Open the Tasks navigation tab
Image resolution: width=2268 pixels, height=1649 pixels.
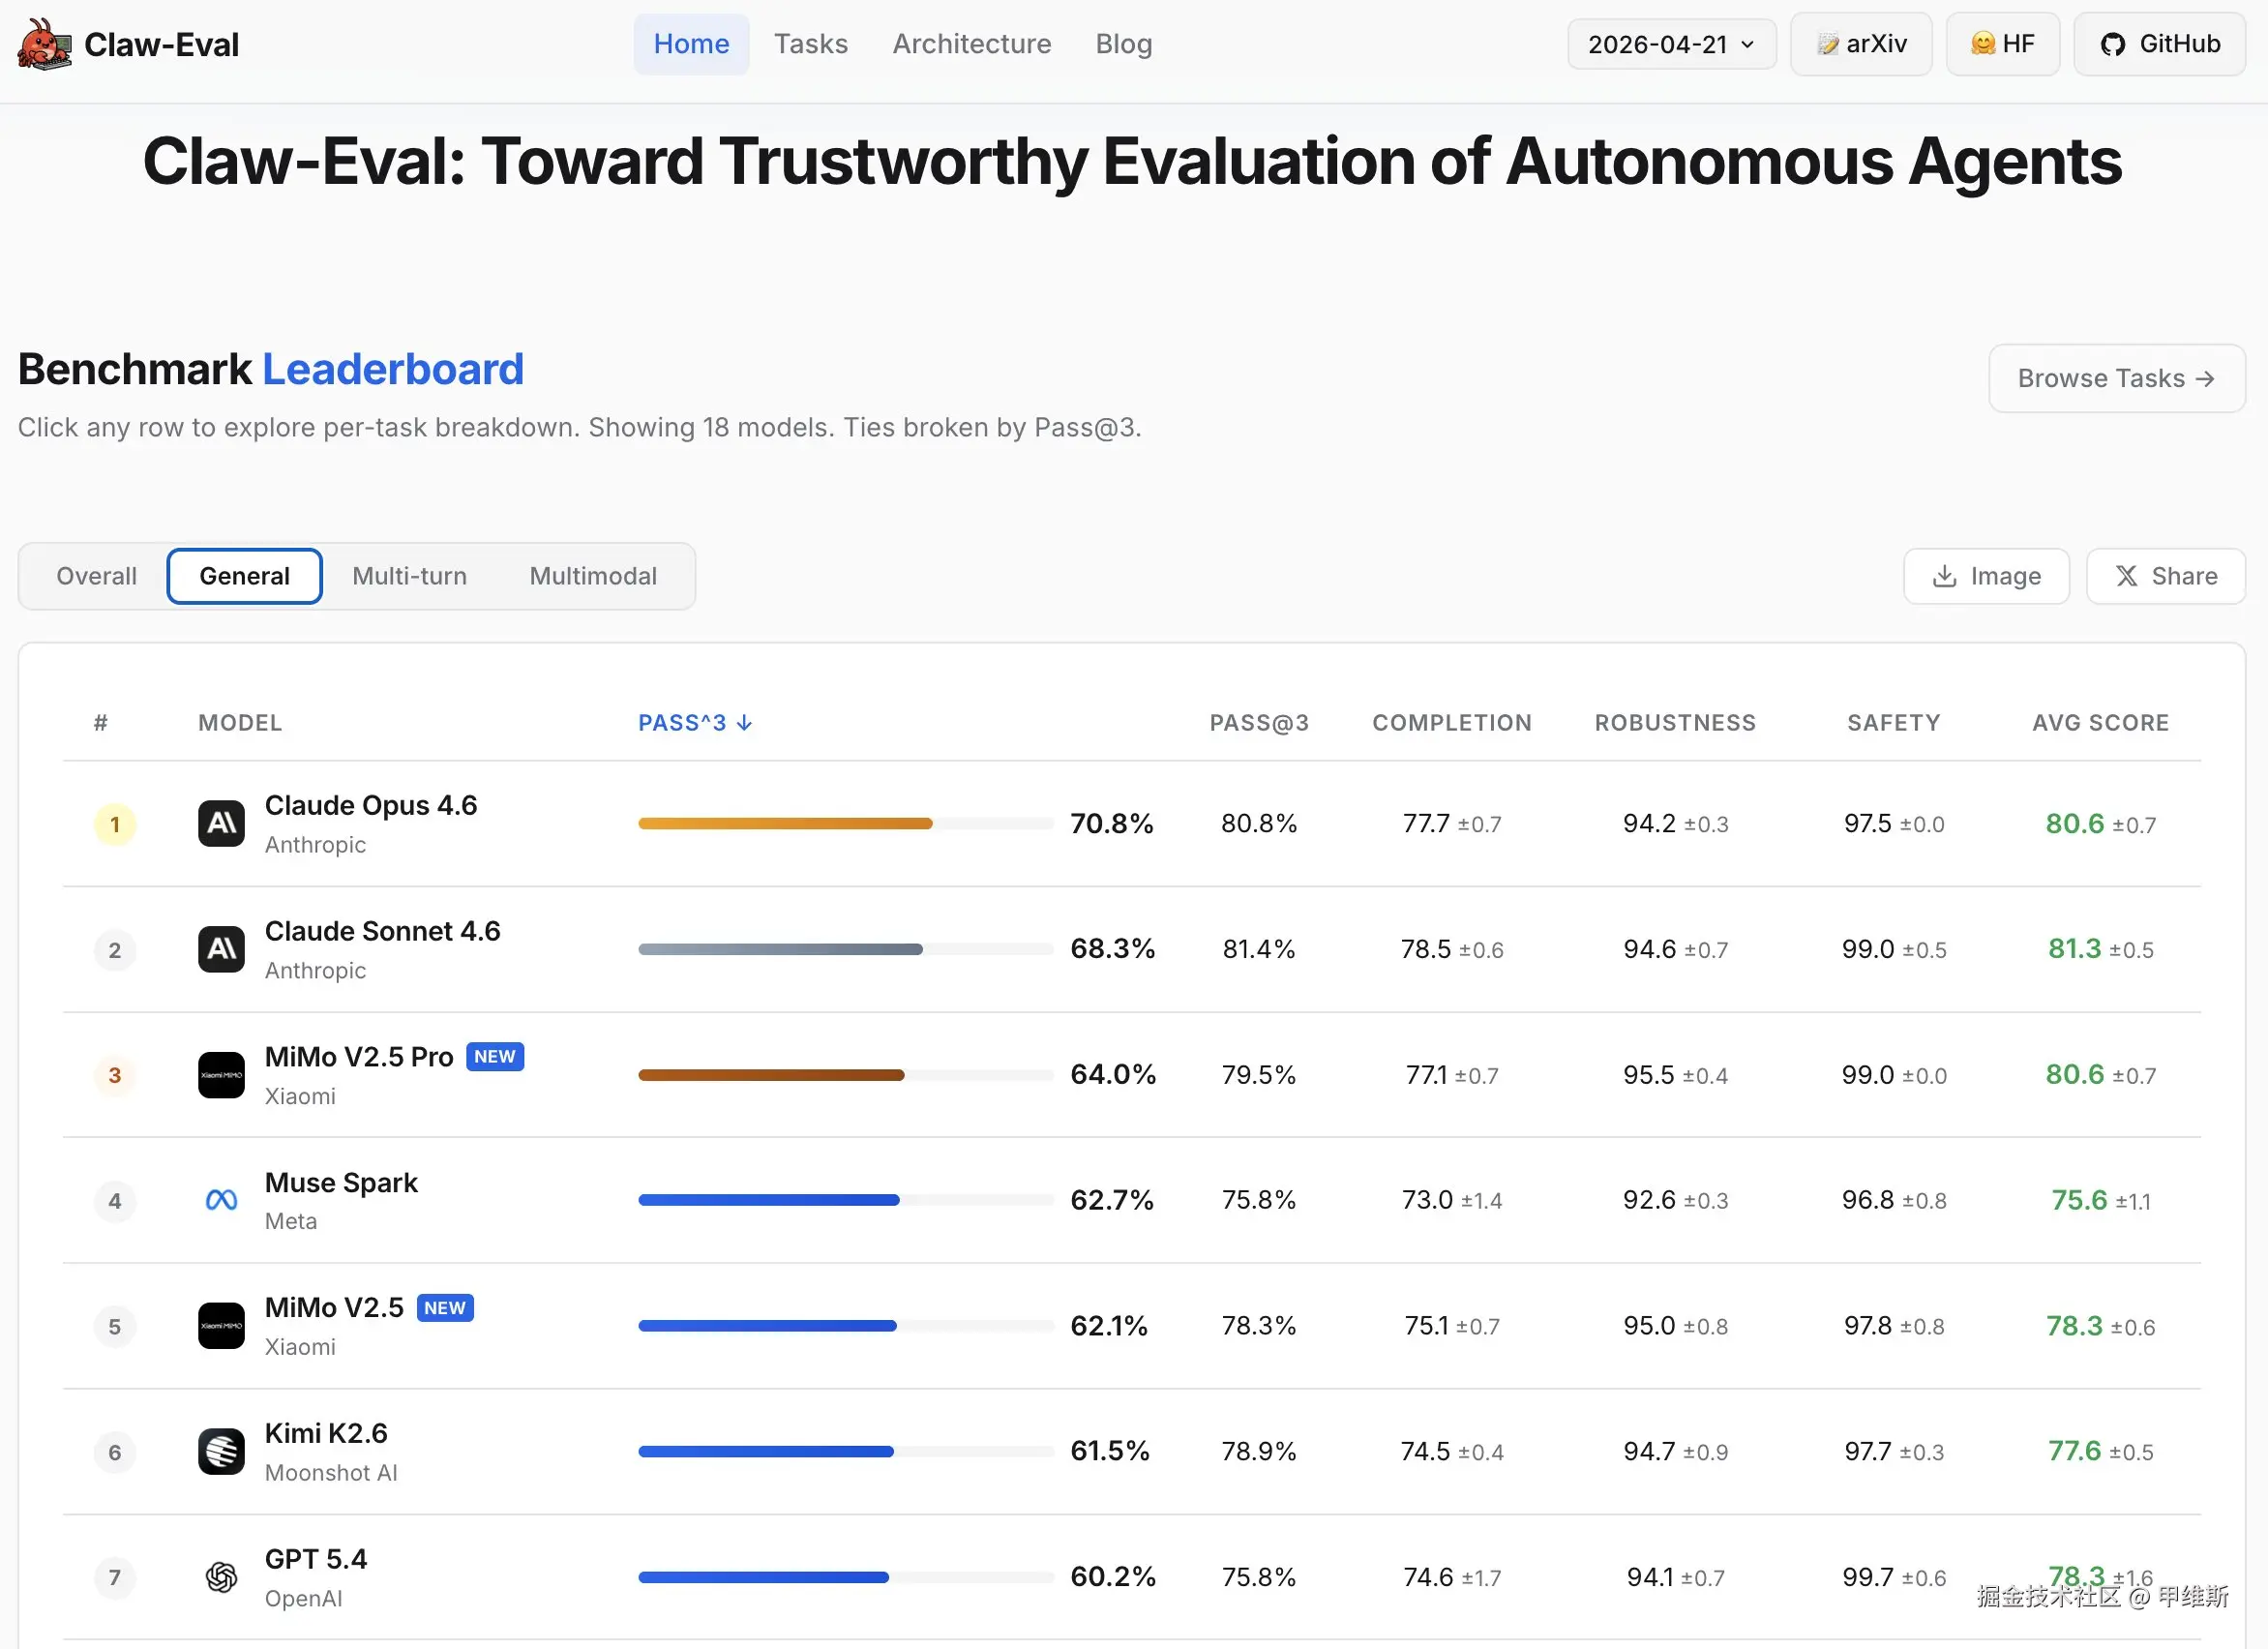pyautogui.click(x=810, y=44)
